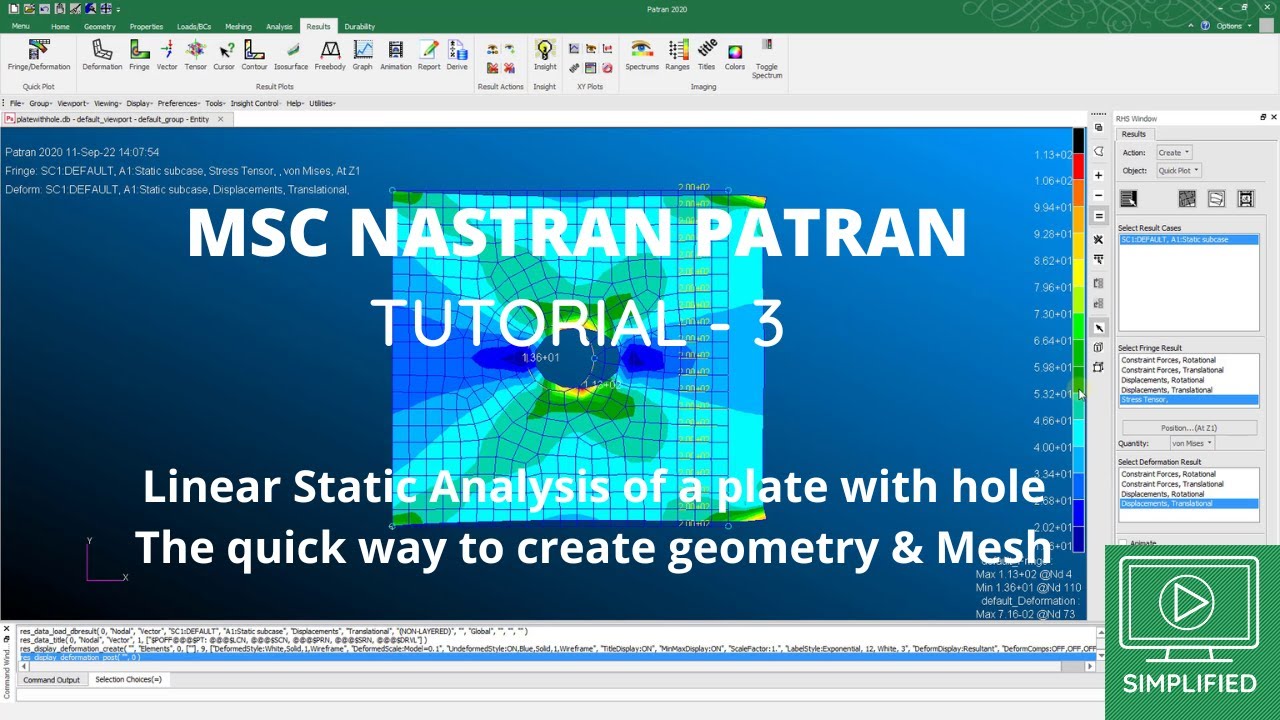Screen dimensions: 1280x720
Task: Close the platewithhole.db viewport tab
Action: (x=220, y=118)
